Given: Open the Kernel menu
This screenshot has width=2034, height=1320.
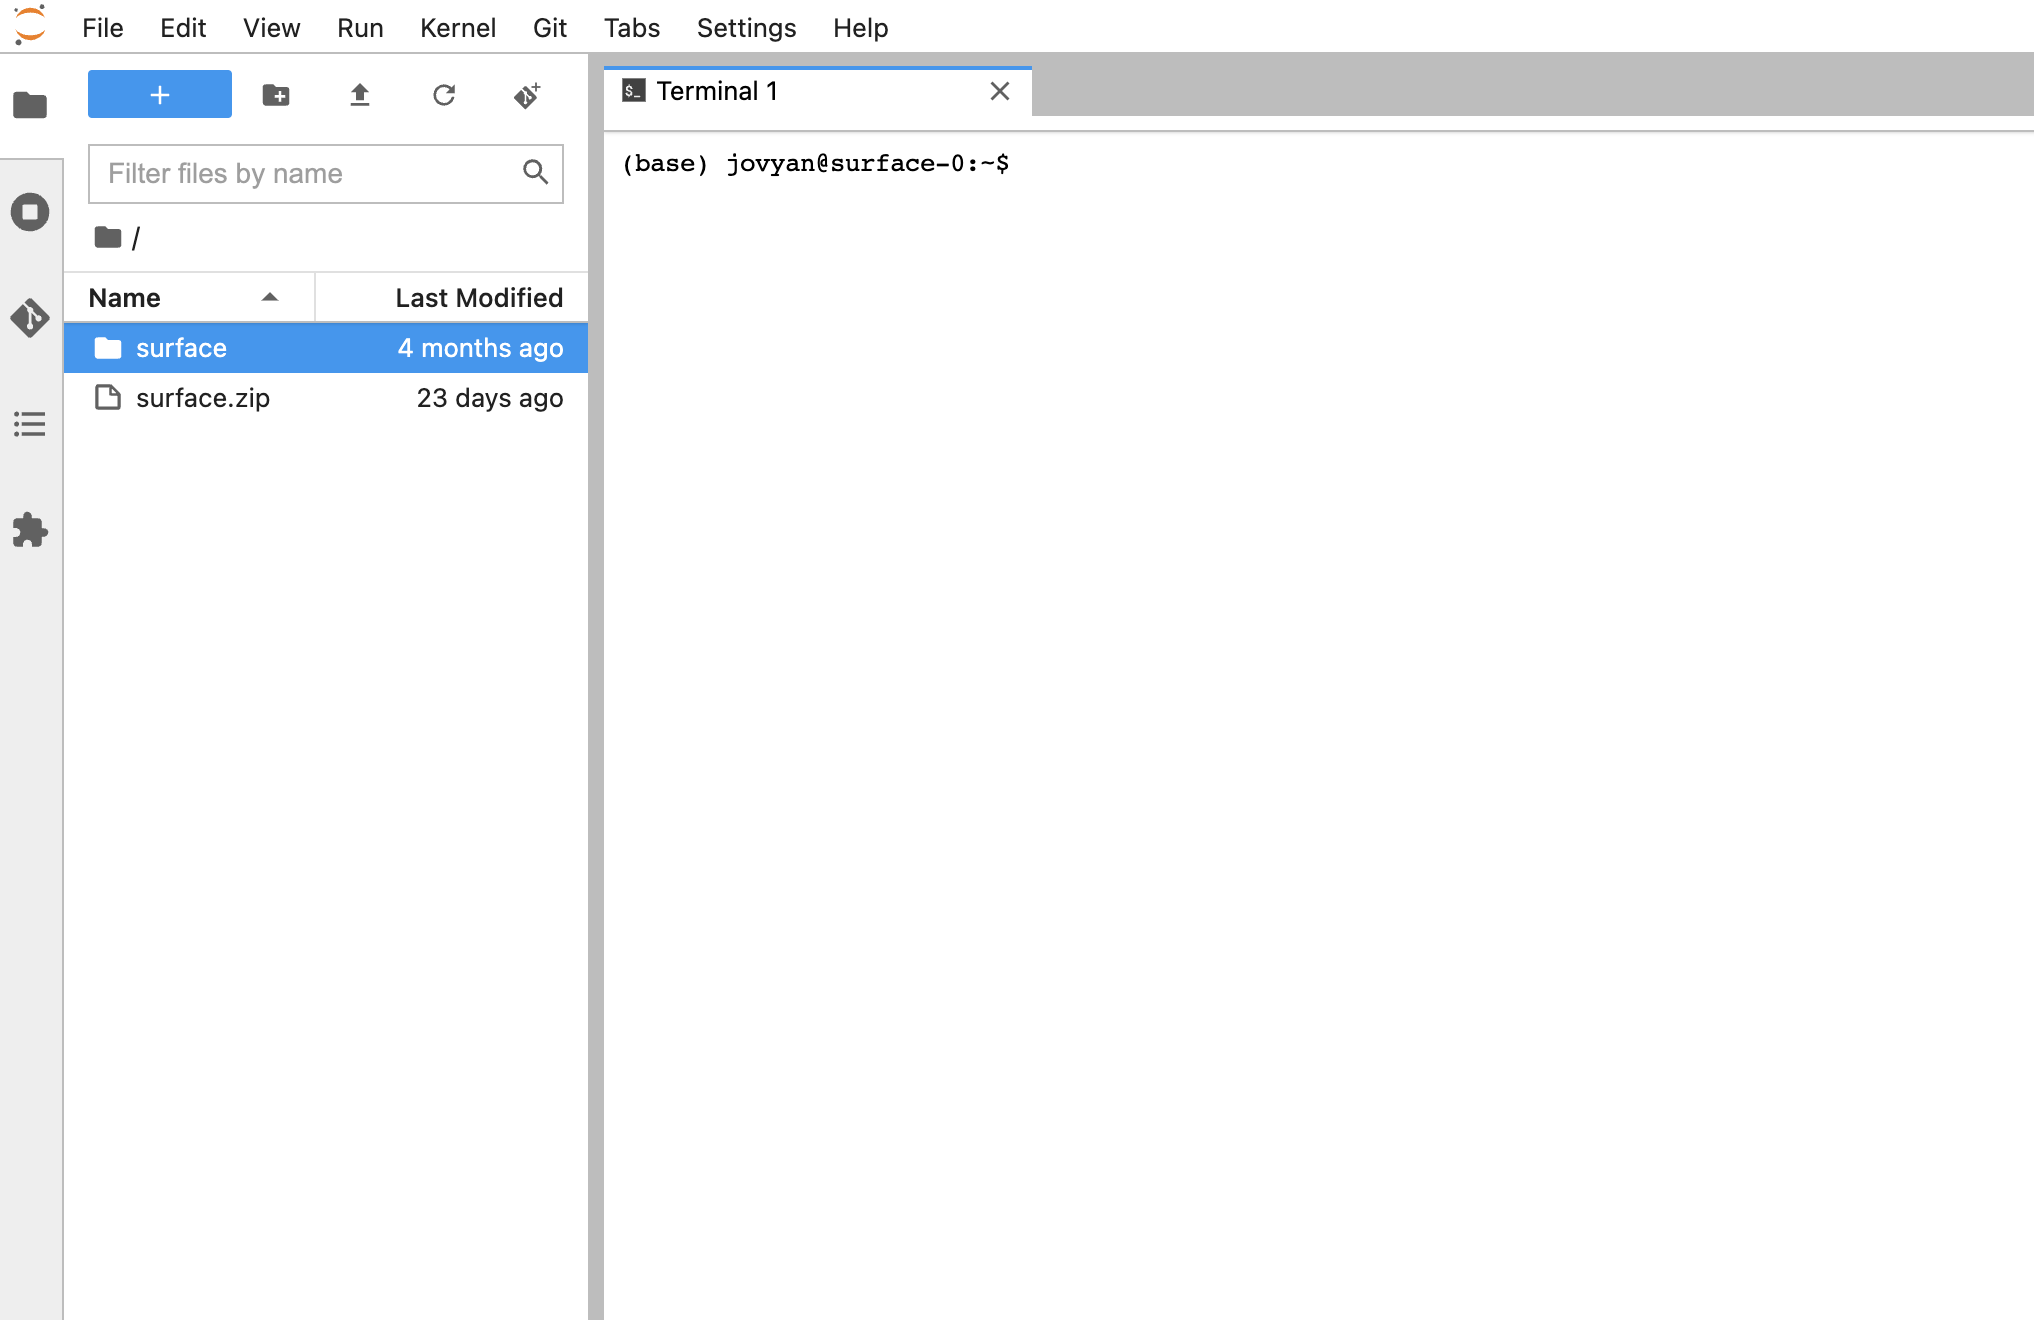Looking at the screenshot, I should tap(457, 28).
